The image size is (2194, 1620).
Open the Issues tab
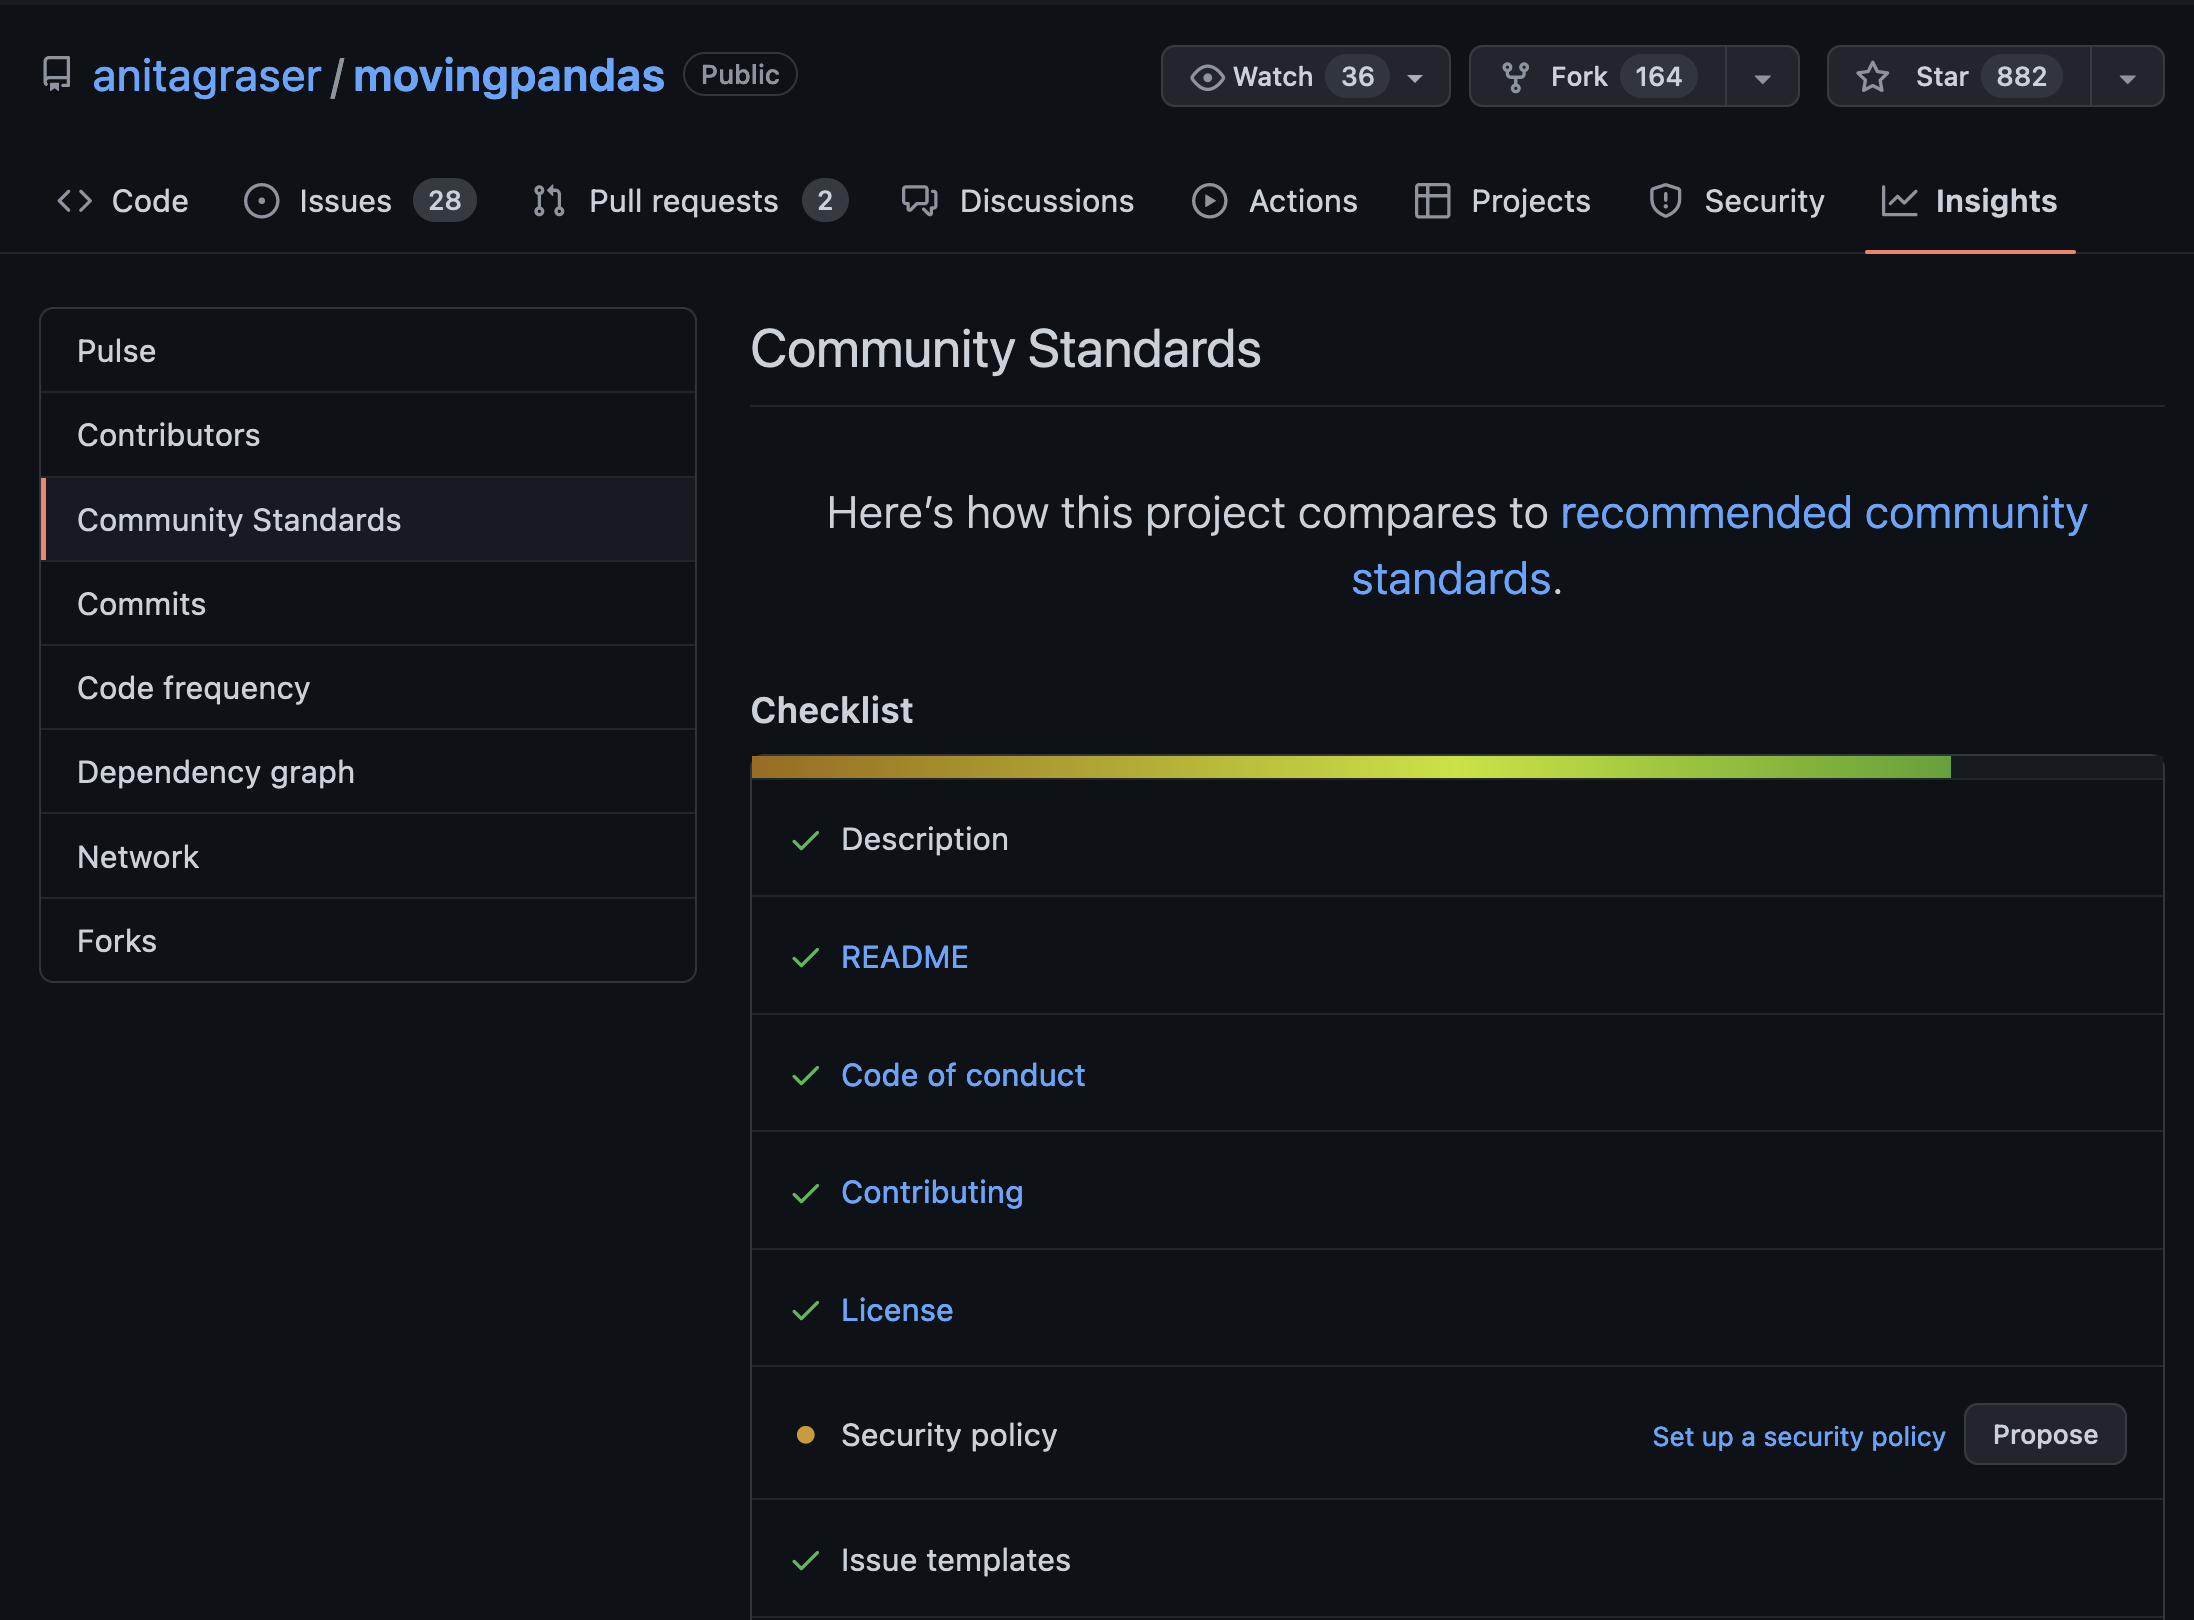(x=360, y=201)
